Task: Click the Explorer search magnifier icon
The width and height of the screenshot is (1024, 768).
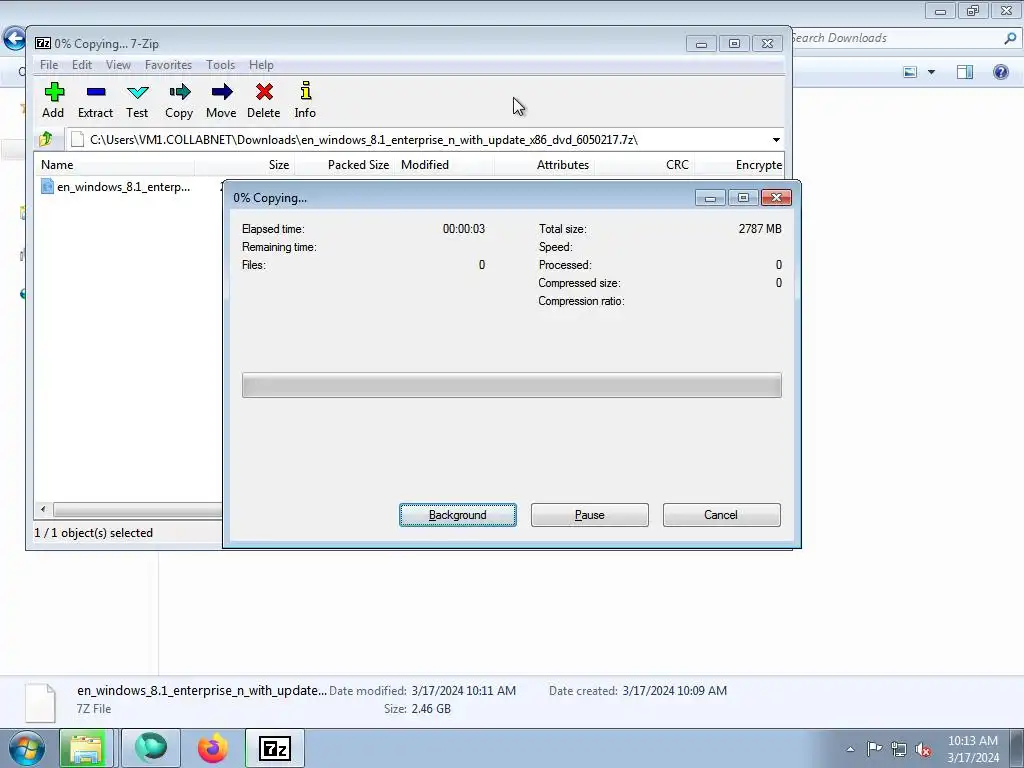Action: coord(1010,39)
